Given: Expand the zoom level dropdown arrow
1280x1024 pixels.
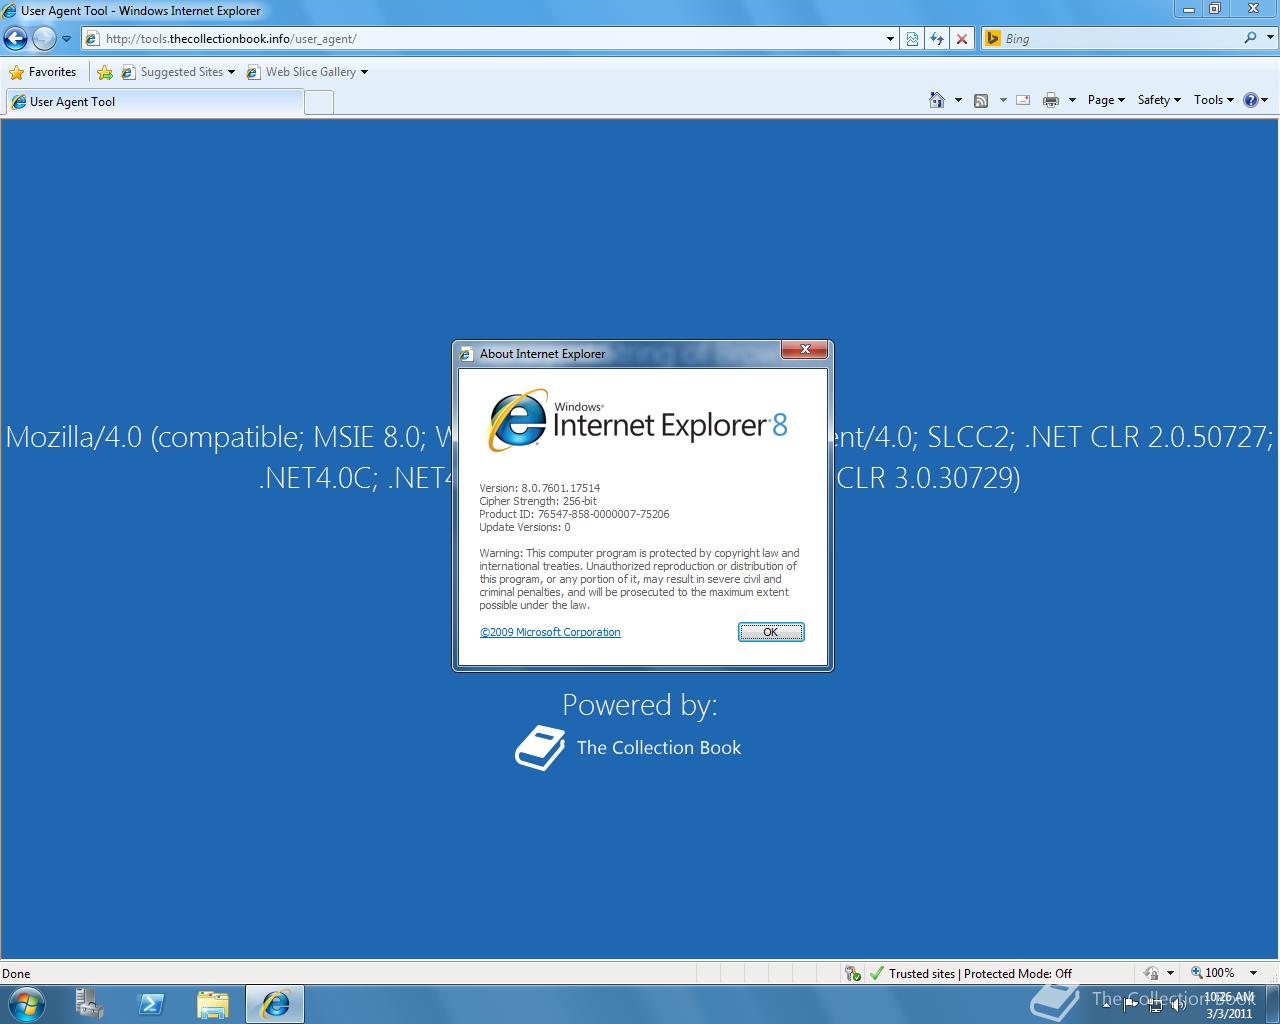Looking at the screenshot, I should click(1253, 973).
